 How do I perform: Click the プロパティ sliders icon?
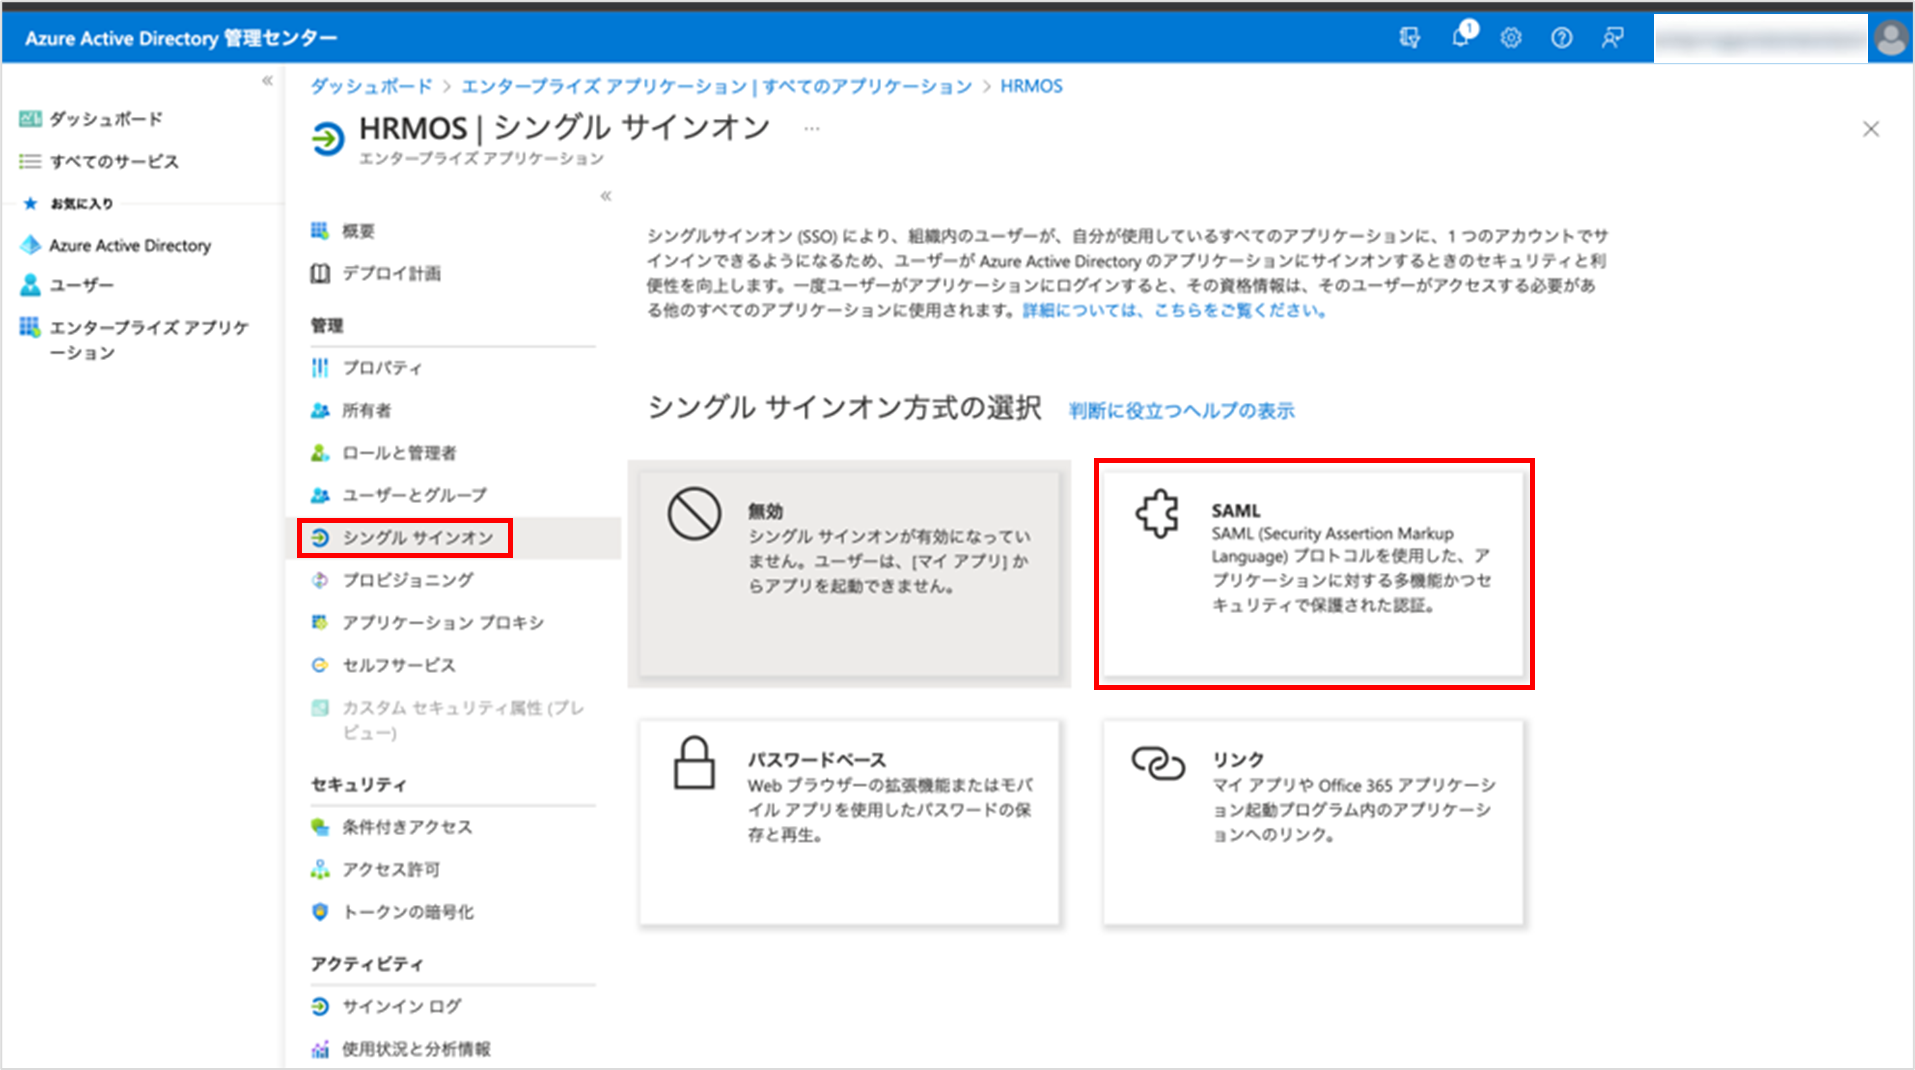320,368
